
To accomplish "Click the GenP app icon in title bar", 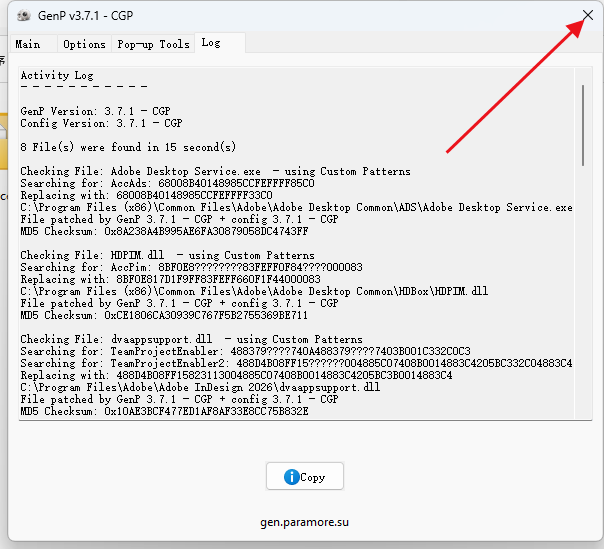I will tap(24, 16).
